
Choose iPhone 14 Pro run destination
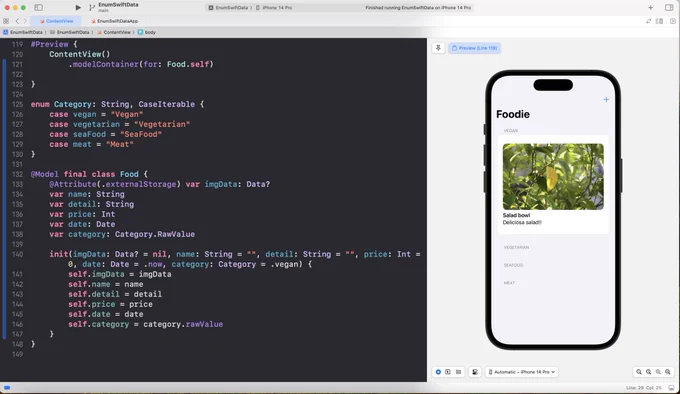tap(274, 8)
